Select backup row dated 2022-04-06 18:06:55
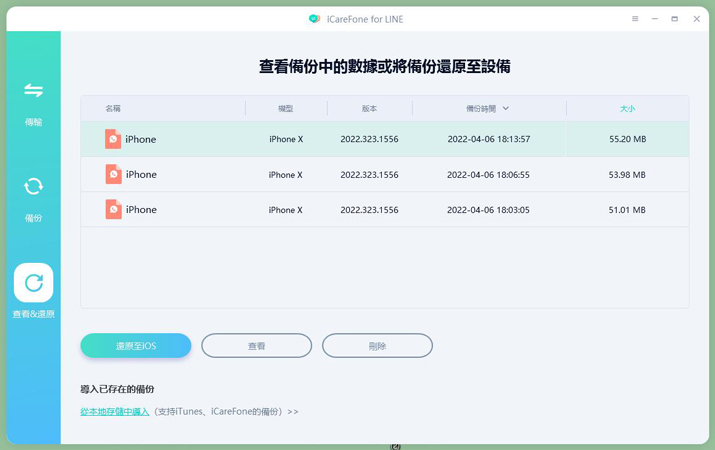The width and height of the screenshot is (715, 450). 385,174
